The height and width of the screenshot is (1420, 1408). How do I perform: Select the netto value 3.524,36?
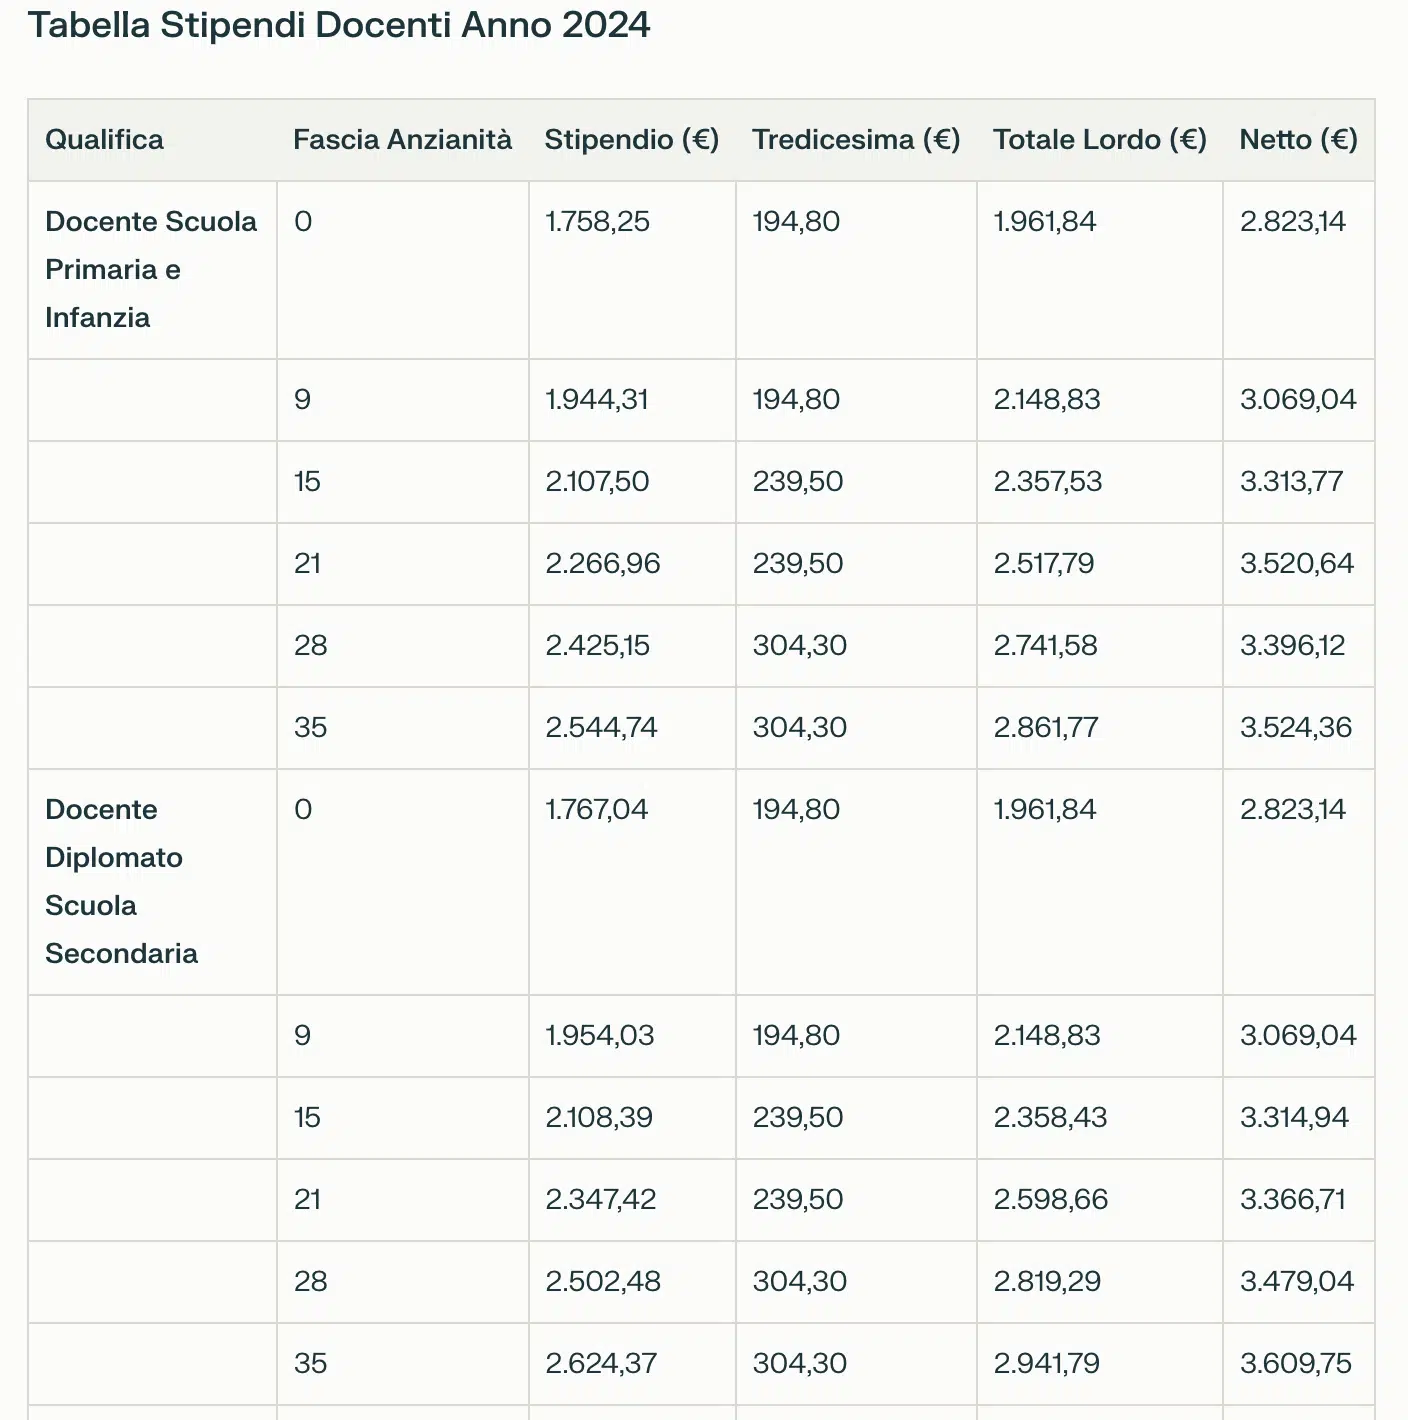(1295, 727)
